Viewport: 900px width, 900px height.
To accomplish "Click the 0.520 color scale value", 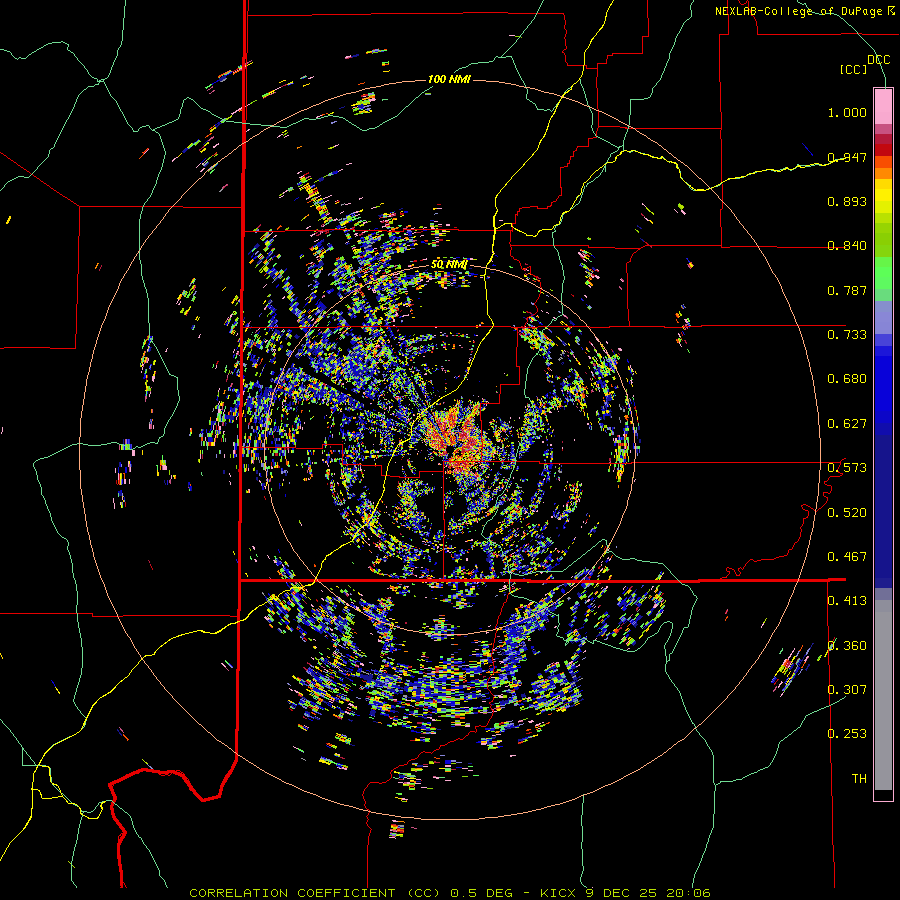I will tap(847, 513).
